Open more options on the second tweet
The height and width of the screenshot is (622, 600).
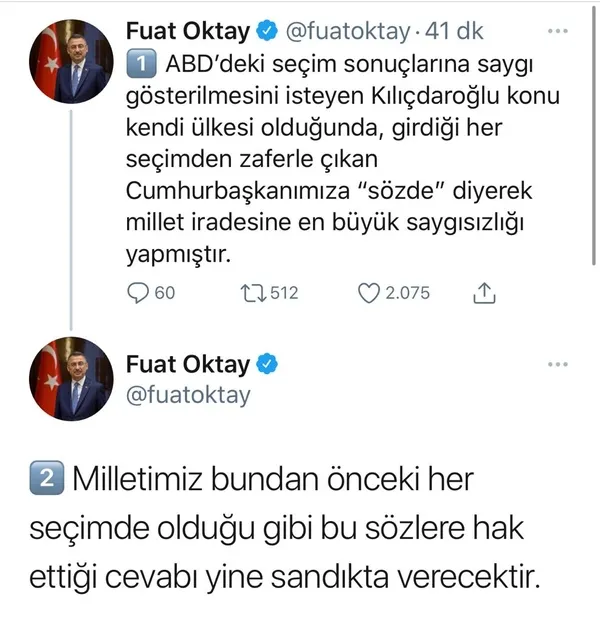tap(559, 364)
